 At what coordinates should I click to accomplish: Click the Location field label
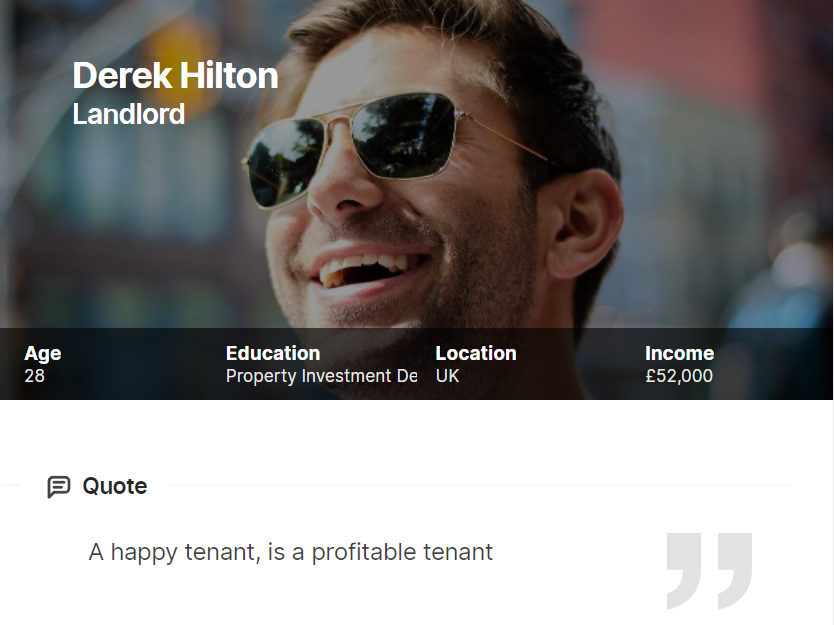476,353
